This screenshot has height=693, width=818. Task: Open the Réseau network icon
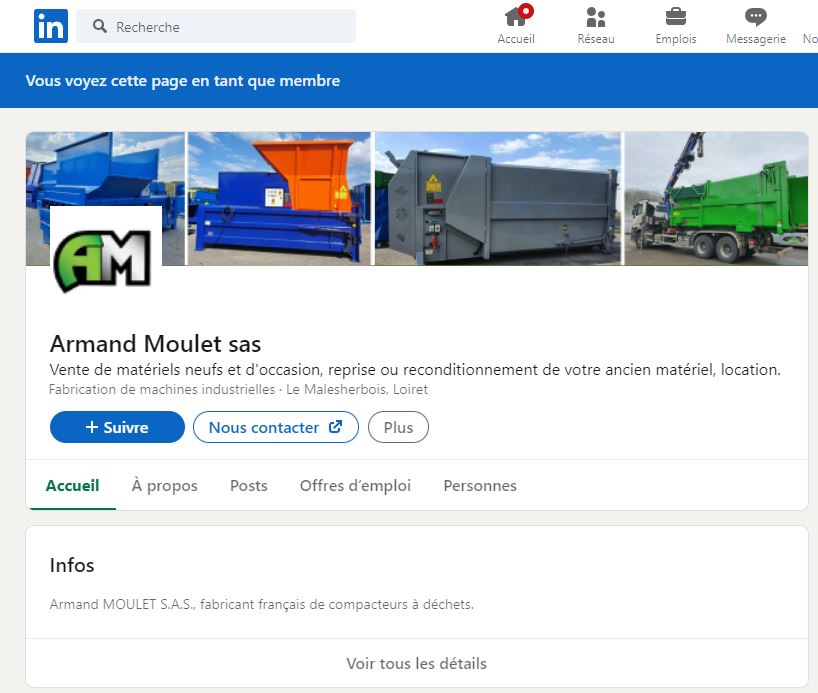pos(596,17)
